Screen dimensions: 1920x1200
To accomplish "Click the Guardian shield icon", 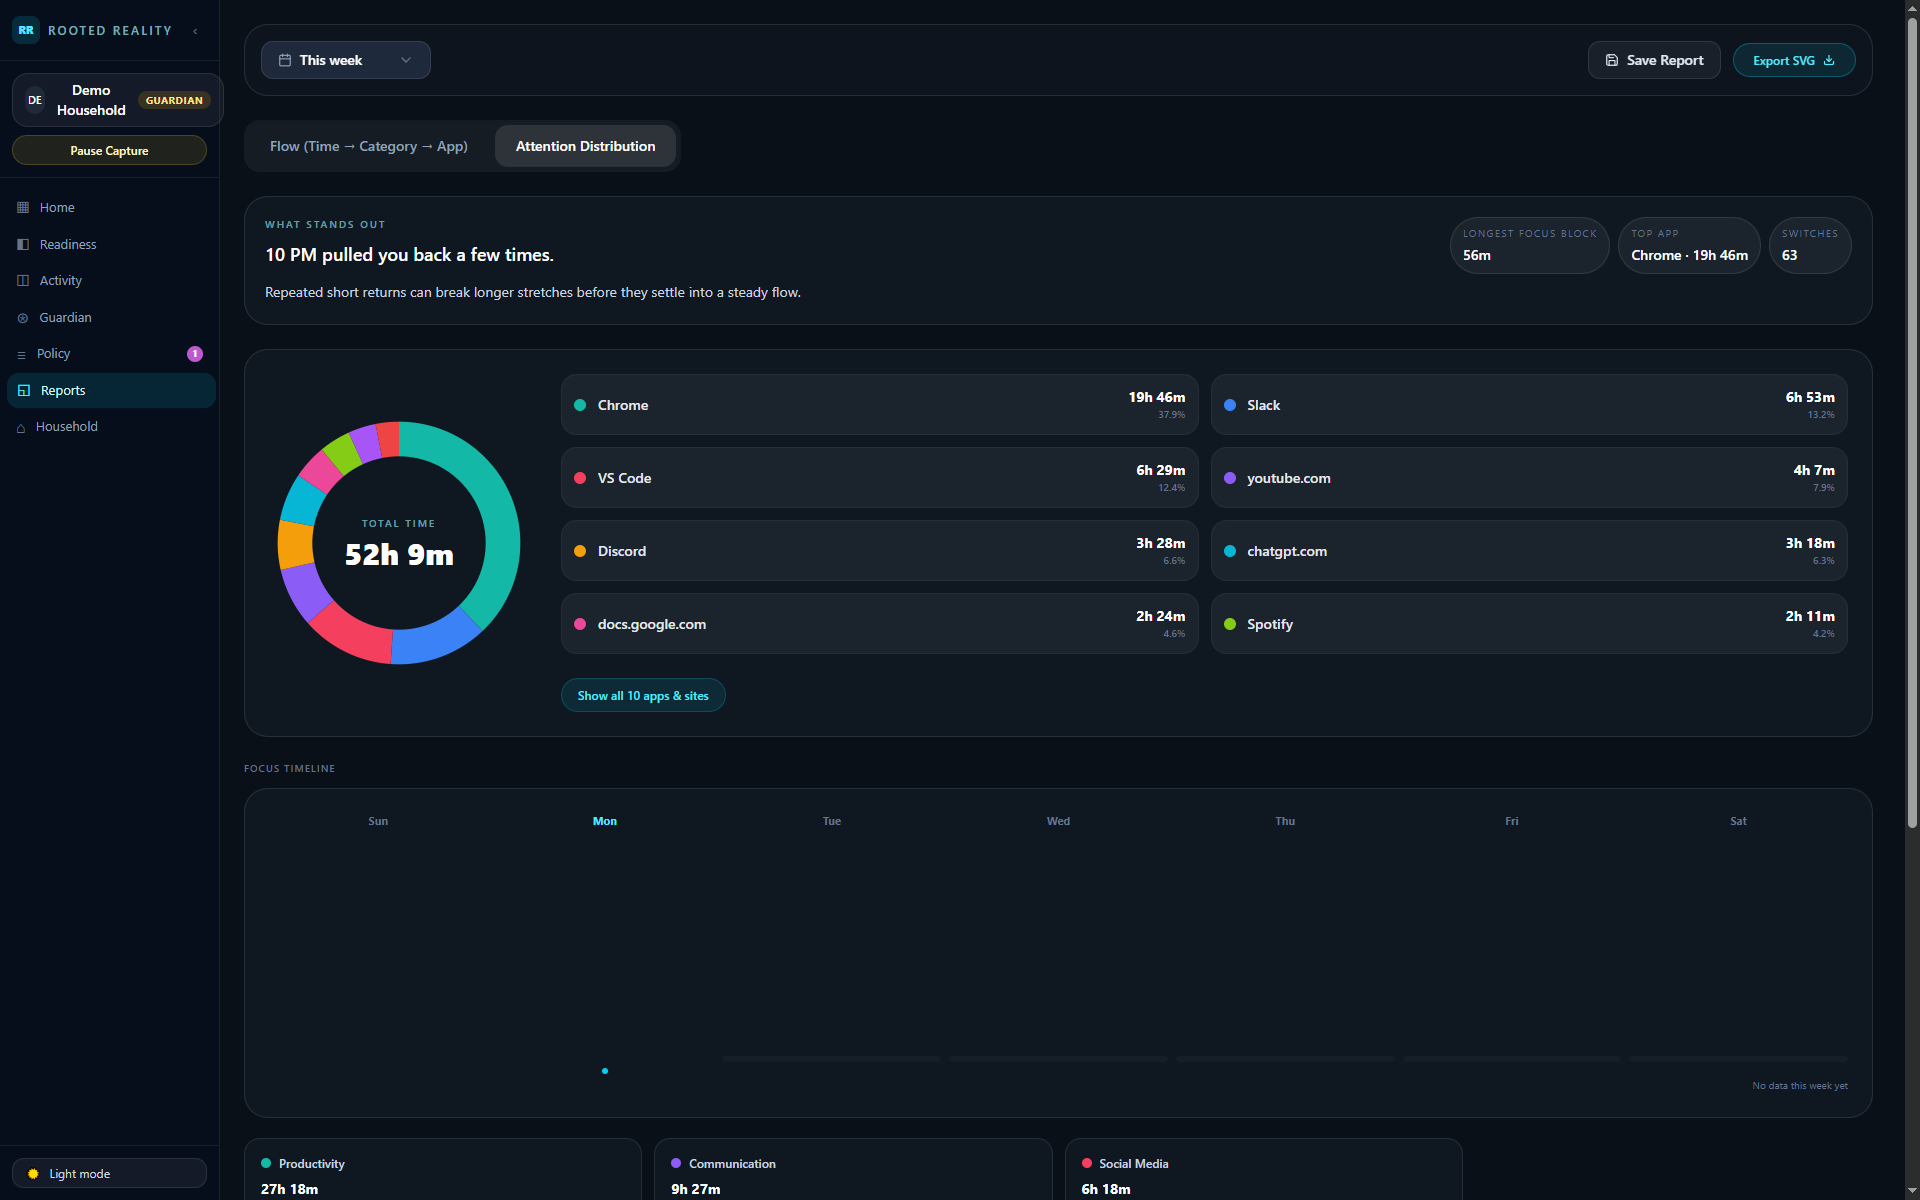I will [x=21, y=317].
